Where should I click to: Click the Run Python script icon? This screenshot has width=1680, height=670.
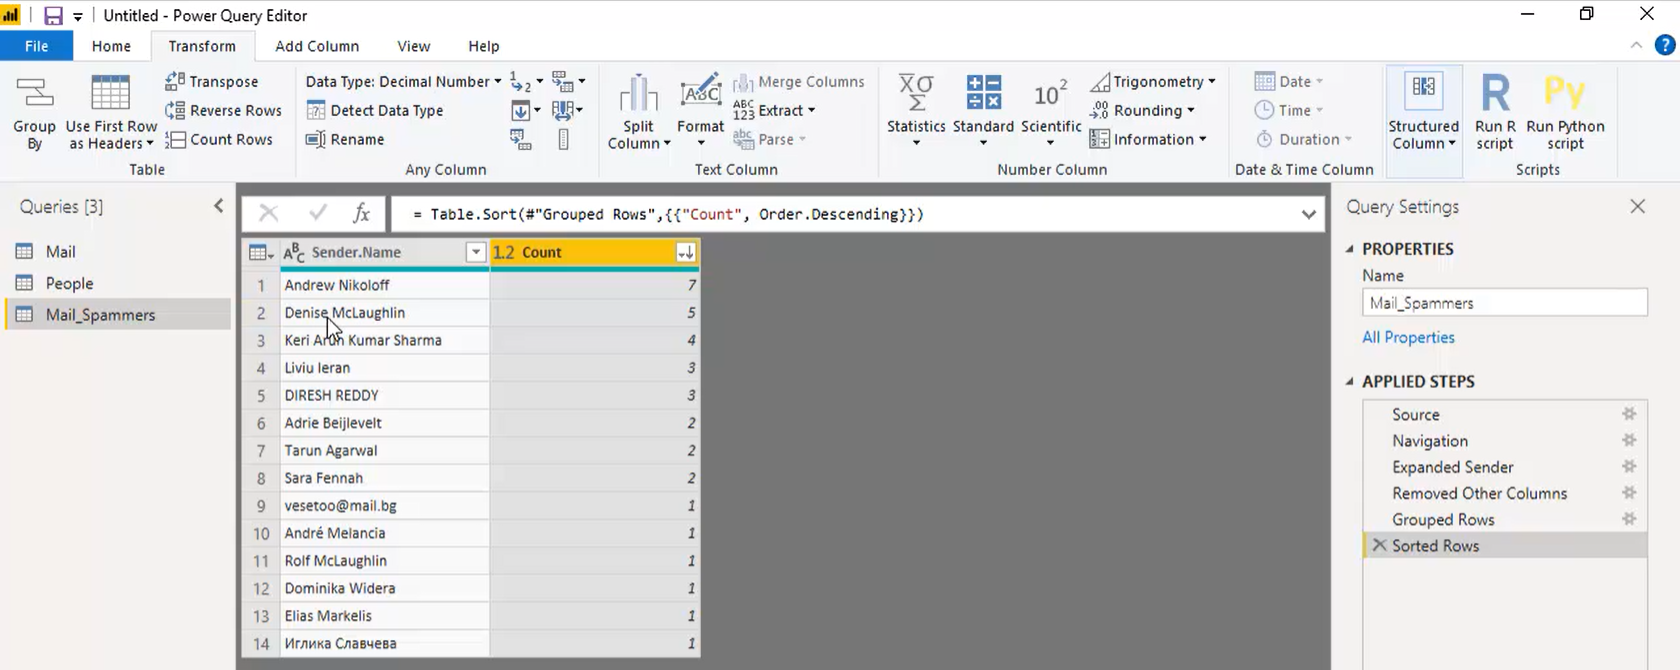point(1564,92)
